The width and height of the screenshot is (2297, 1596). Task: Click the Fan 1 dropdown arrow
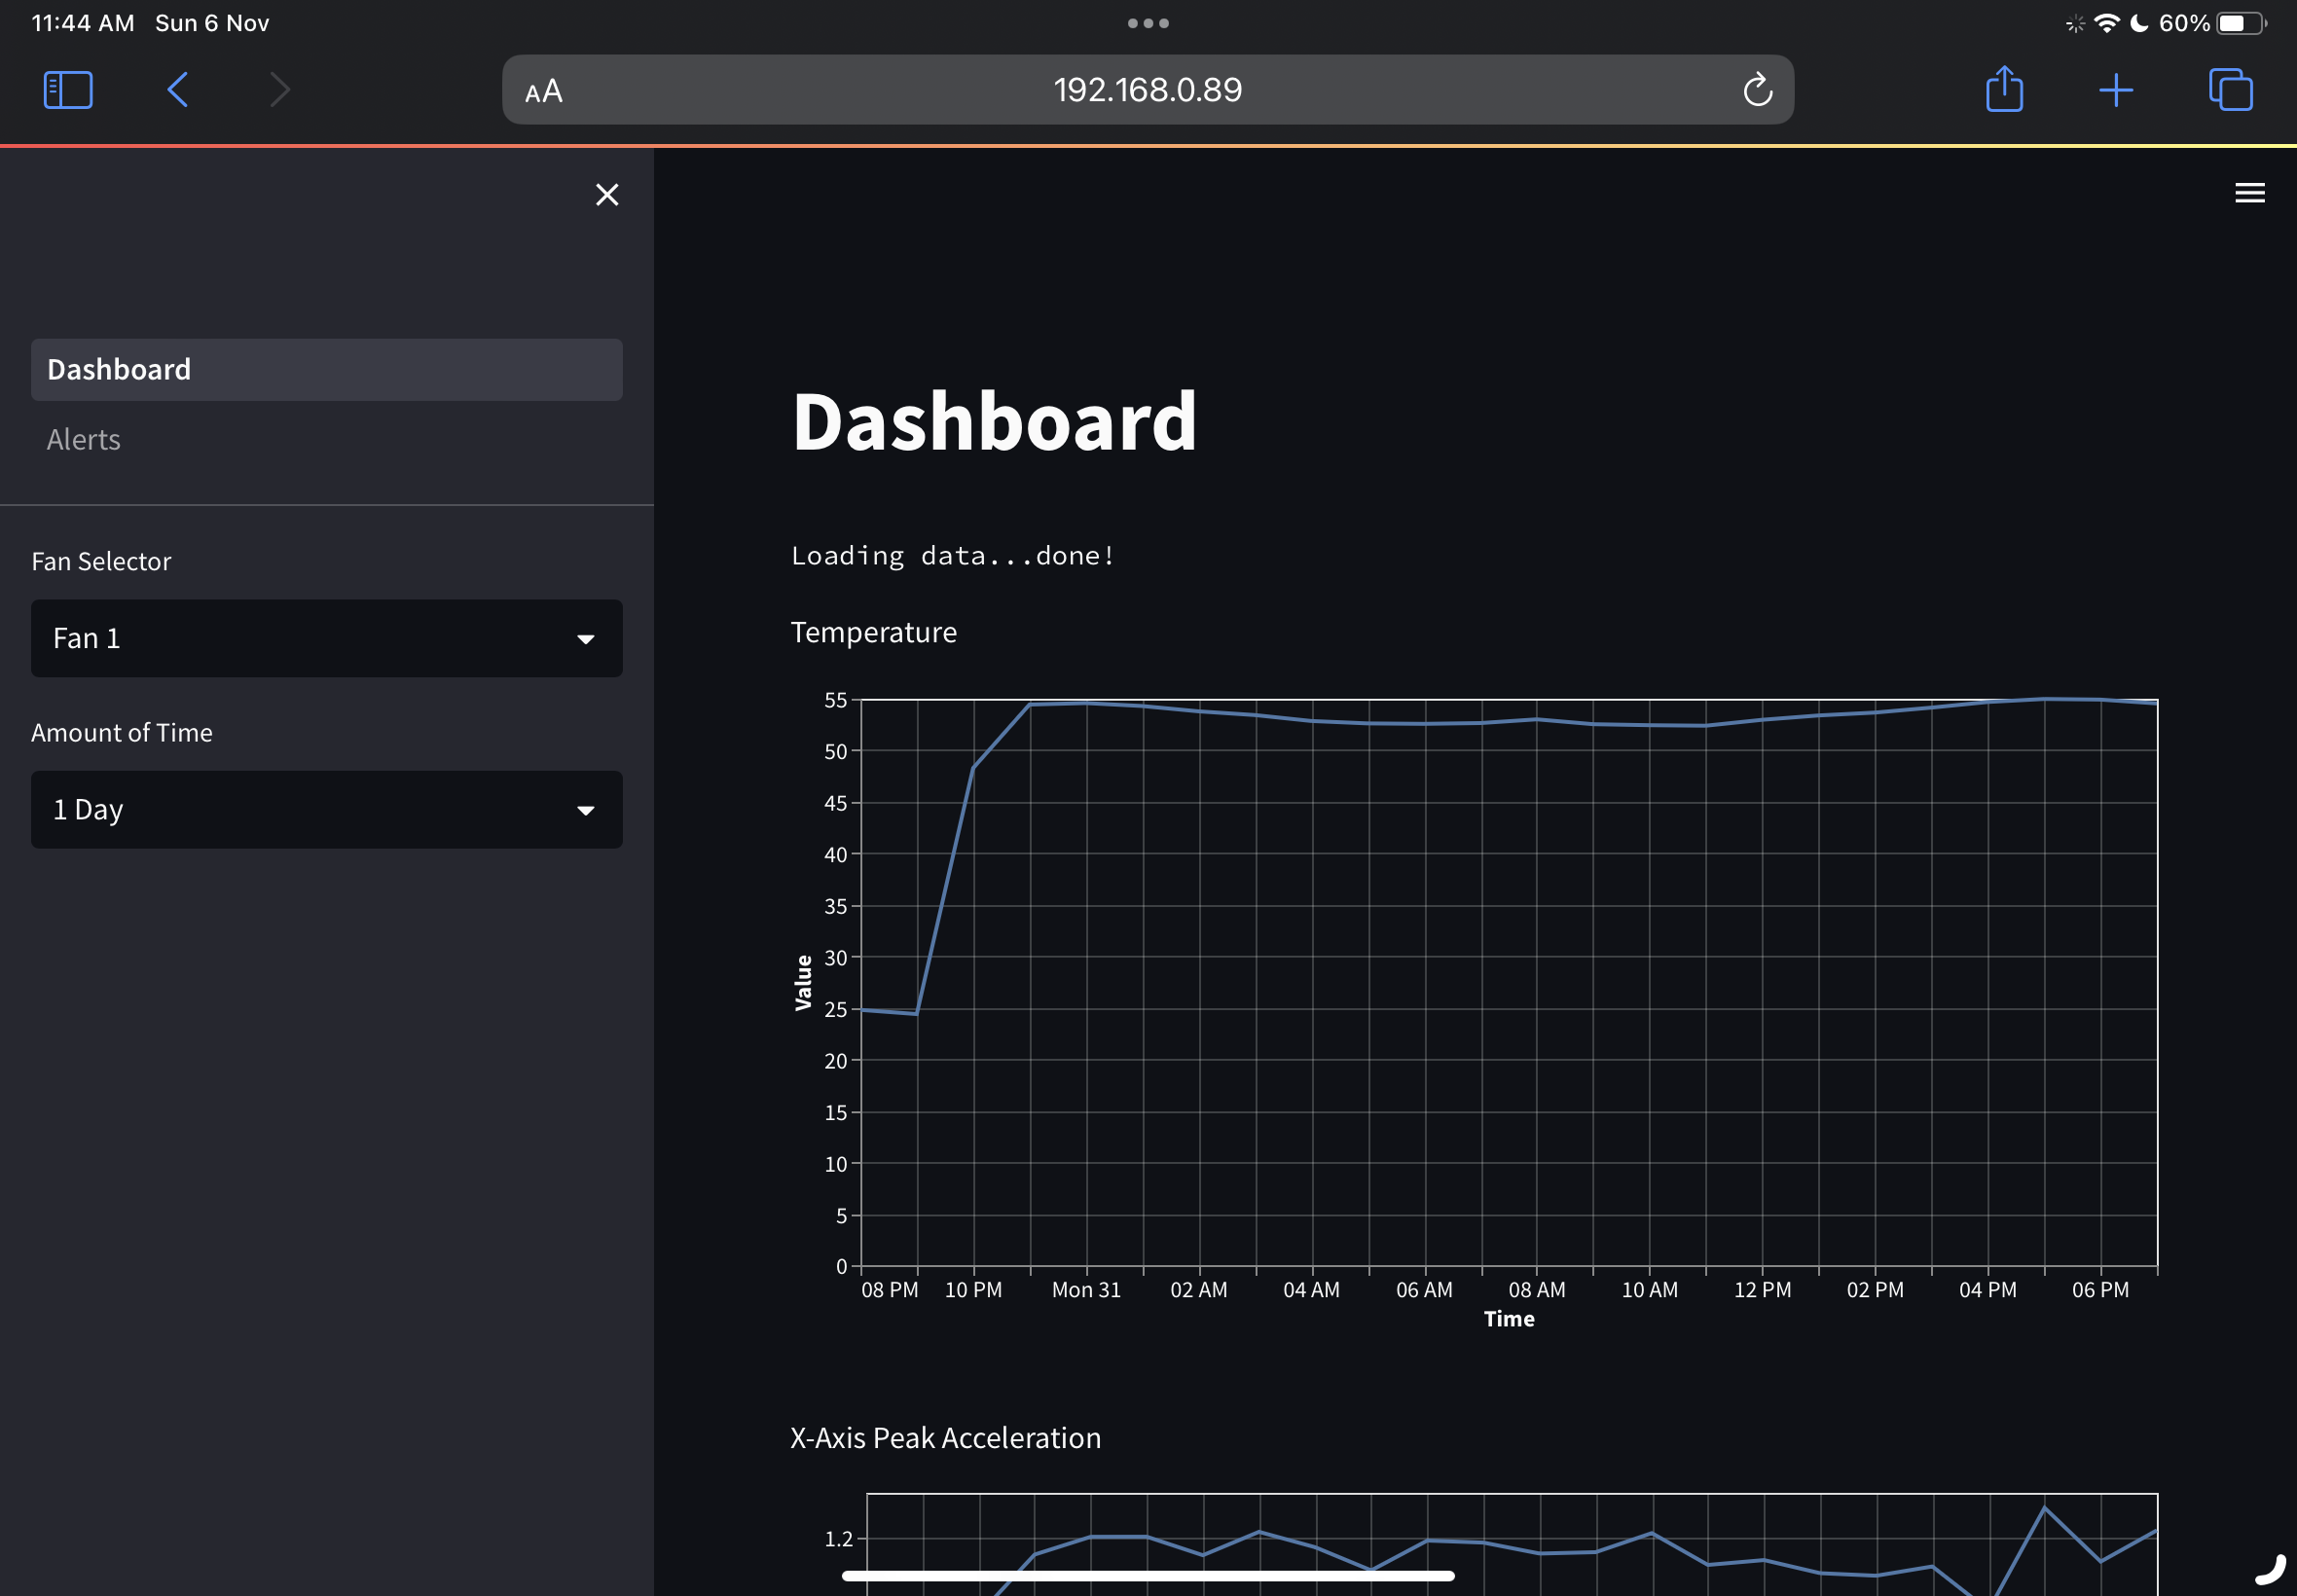(x=586, y=639)
